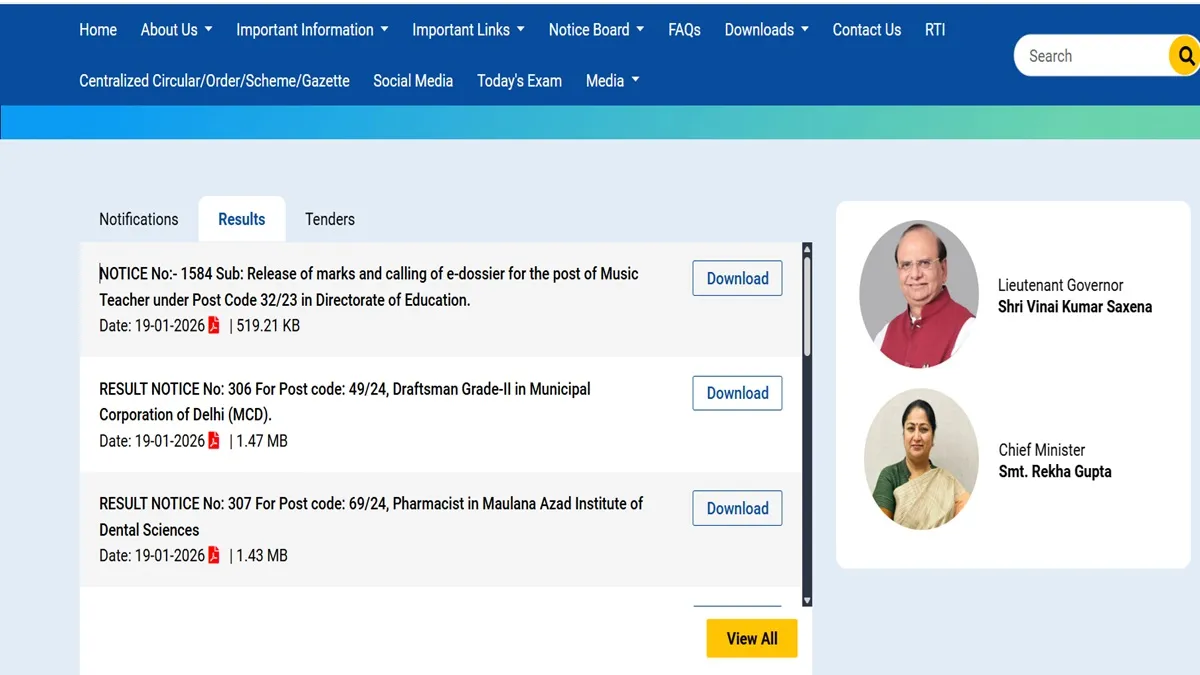Expand the Media dropdown menu
Image resolution: width=1200 pixels, height=675 pixels.
[x=612, y=81]
